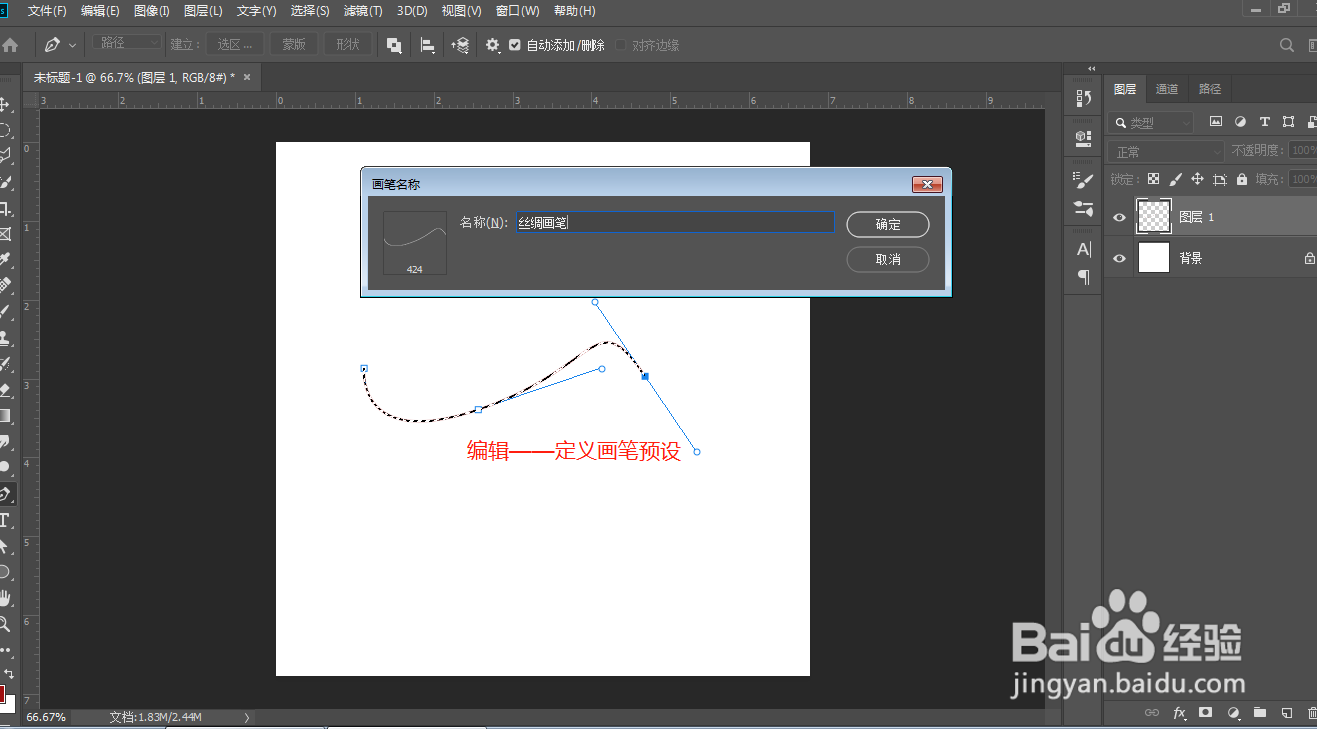Click the 选区... button
1317x729 pixels.
[235, 44]
